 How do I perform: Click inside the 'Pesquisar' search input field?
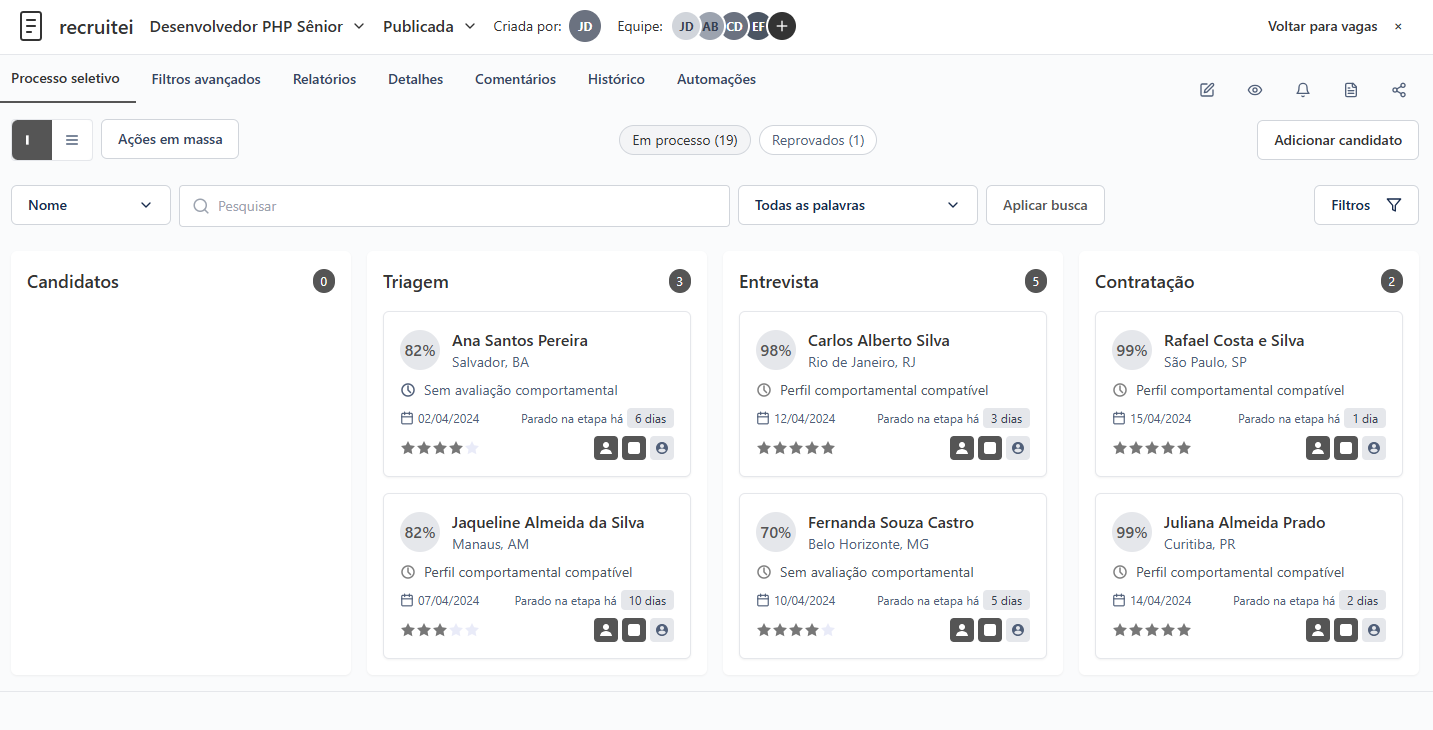coord(454,204)
